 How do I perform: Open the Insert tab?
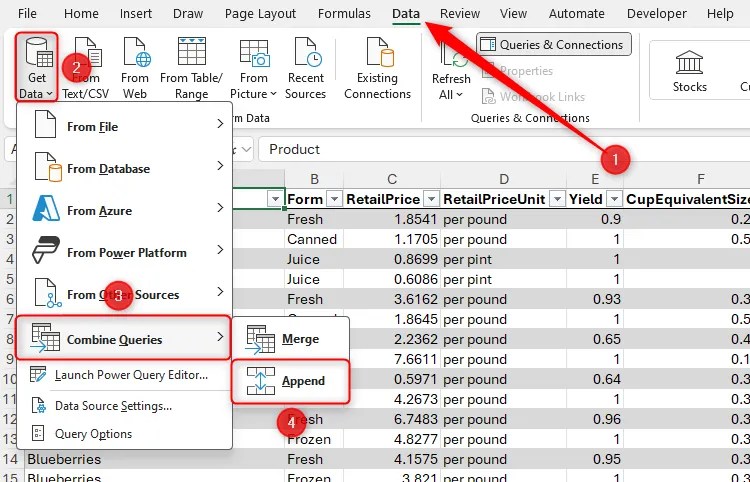point(136,13)
